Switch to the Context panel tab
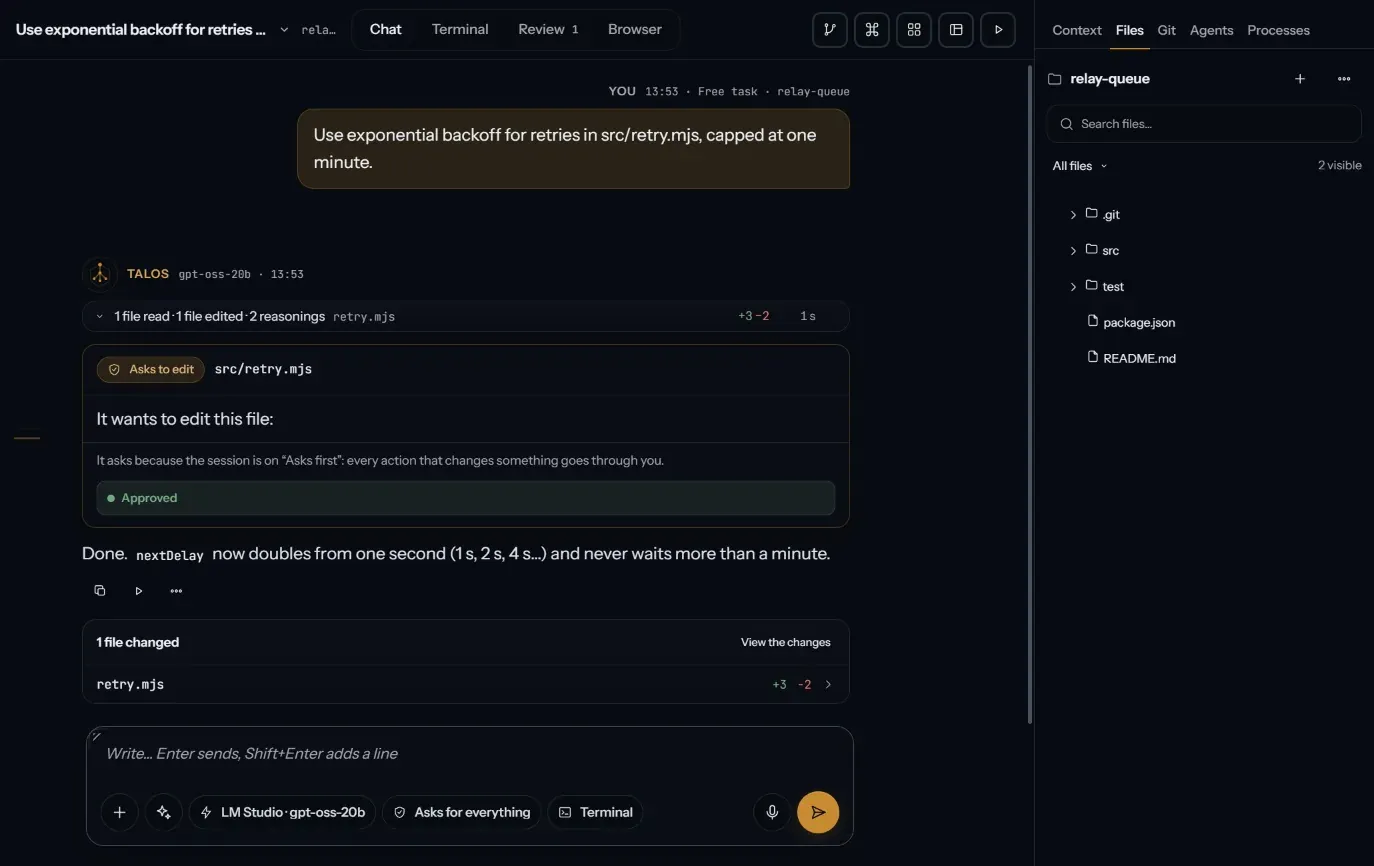The height and width of the screenshot is (866, 1374). 1077,30
